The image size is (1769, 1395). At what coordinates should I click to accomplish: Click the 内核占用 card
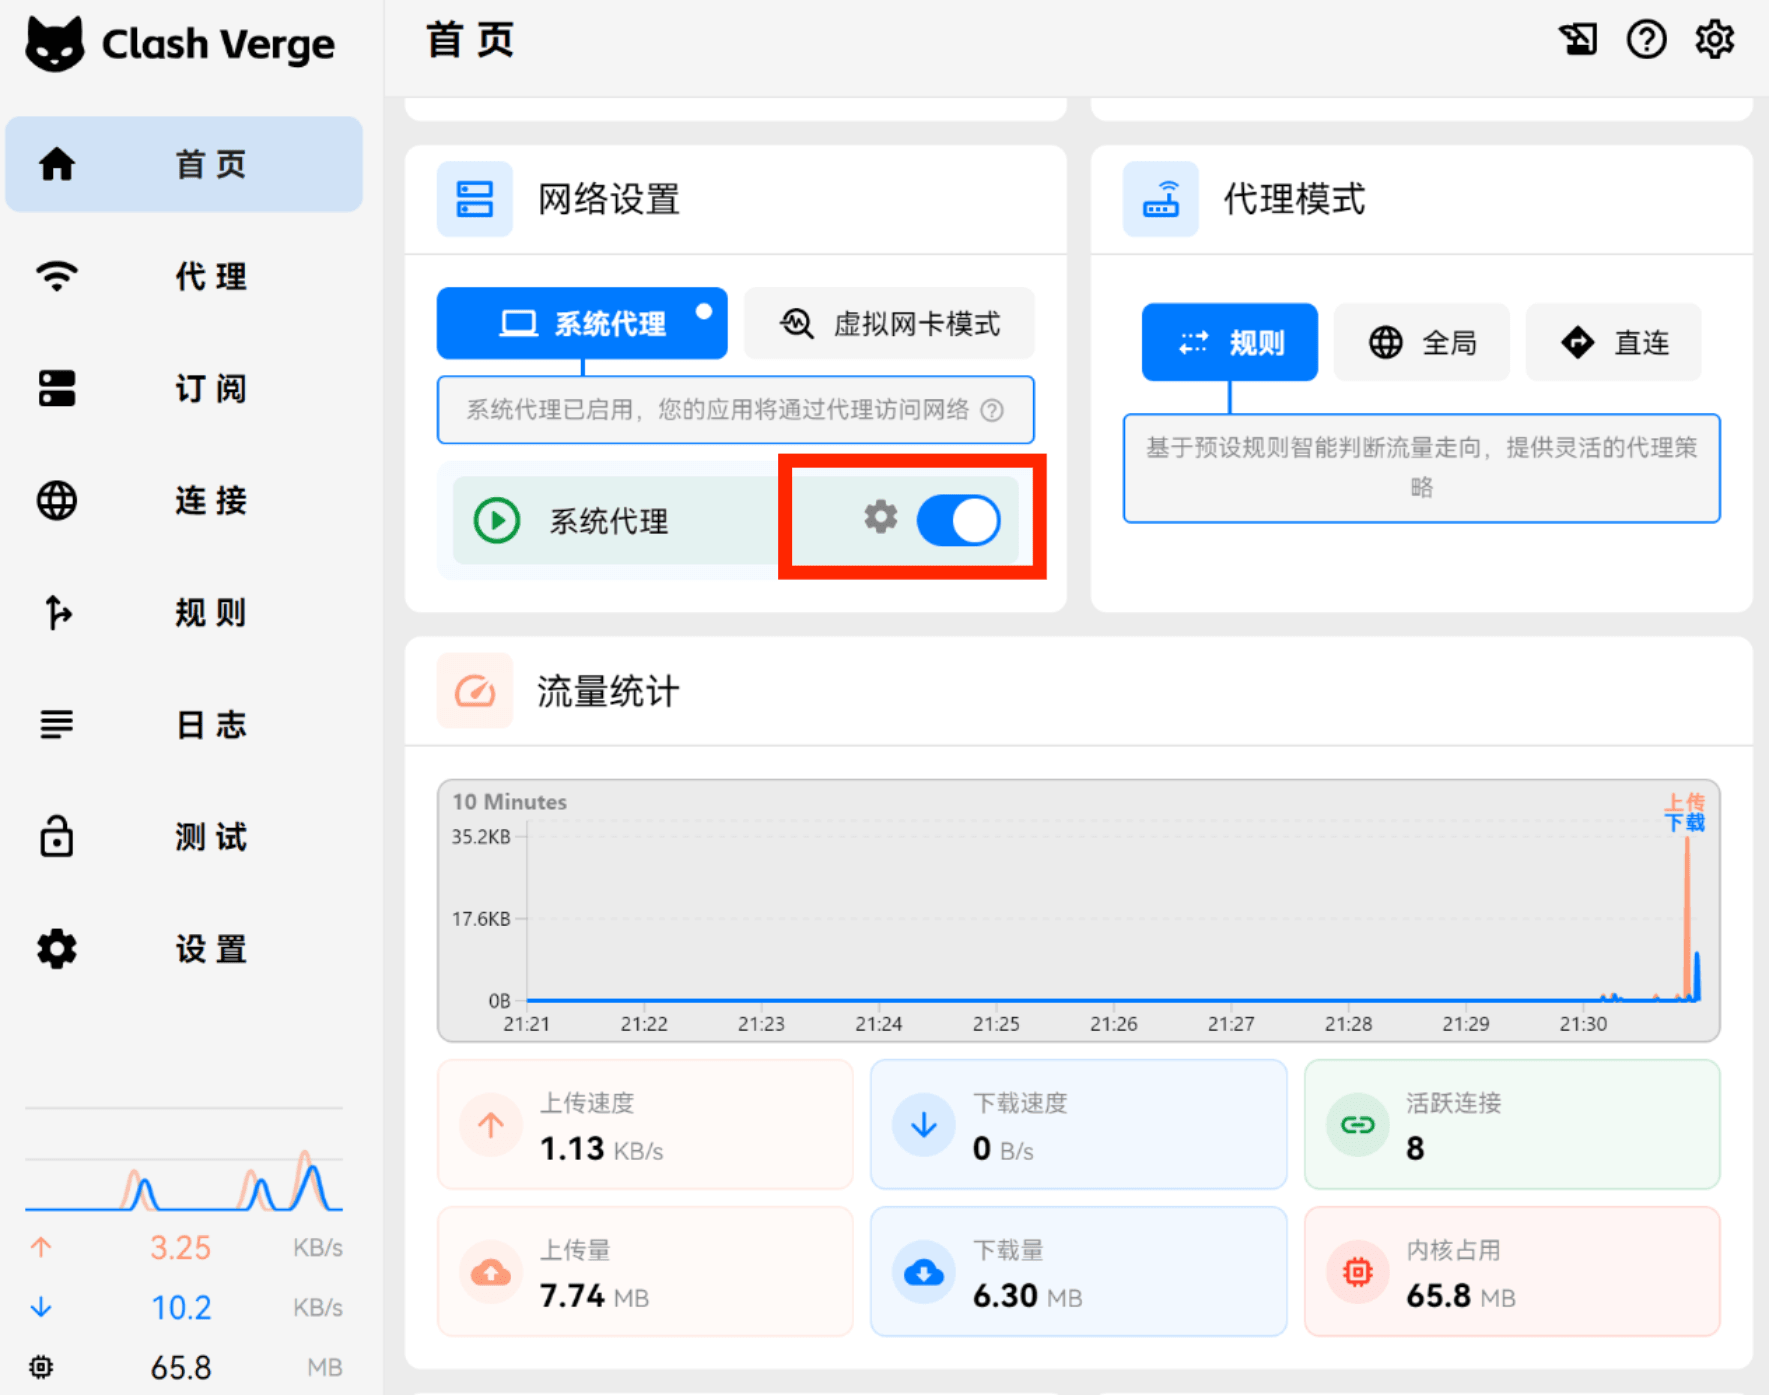(x=1512, y=1271)
